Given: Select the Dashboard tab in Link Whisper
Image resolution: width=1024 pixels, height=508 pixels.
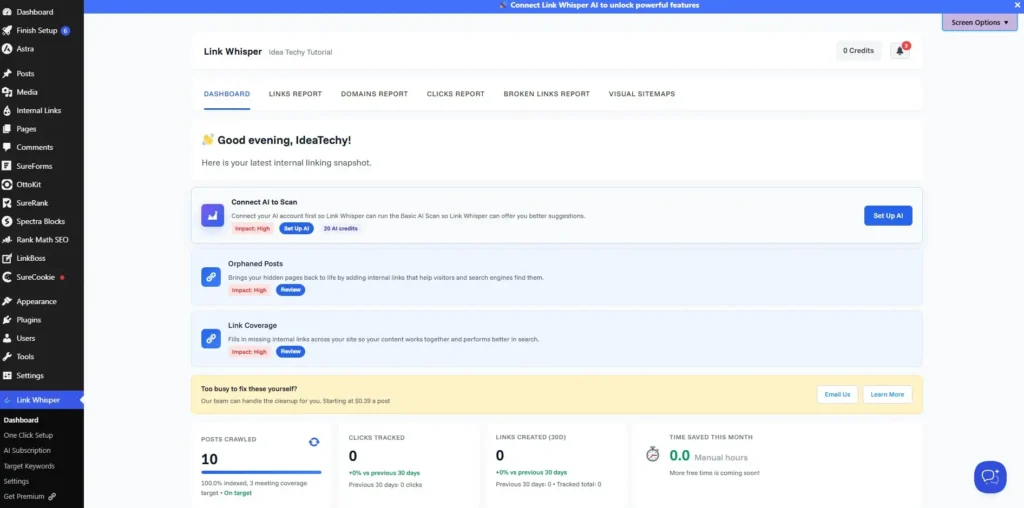Looking at the screenshot, I should (227, 94).
